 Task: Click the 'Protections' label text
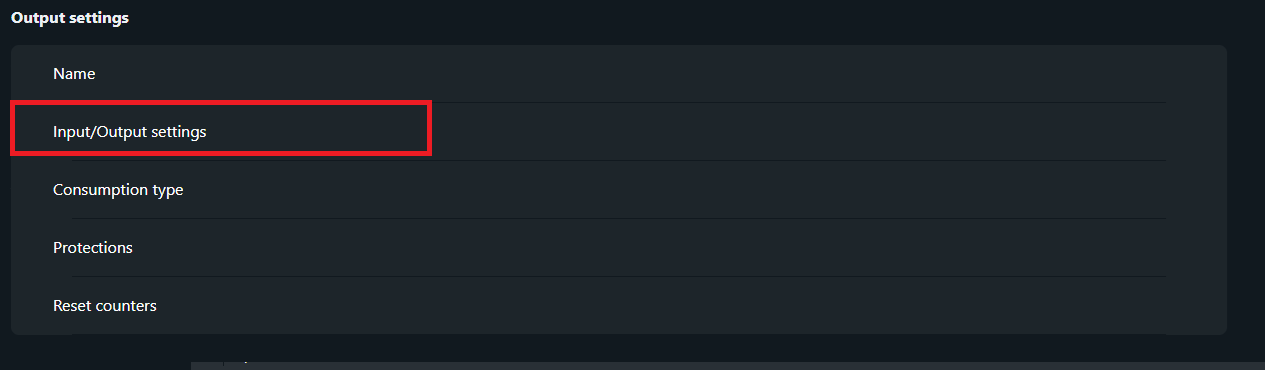tap(93, 248)
